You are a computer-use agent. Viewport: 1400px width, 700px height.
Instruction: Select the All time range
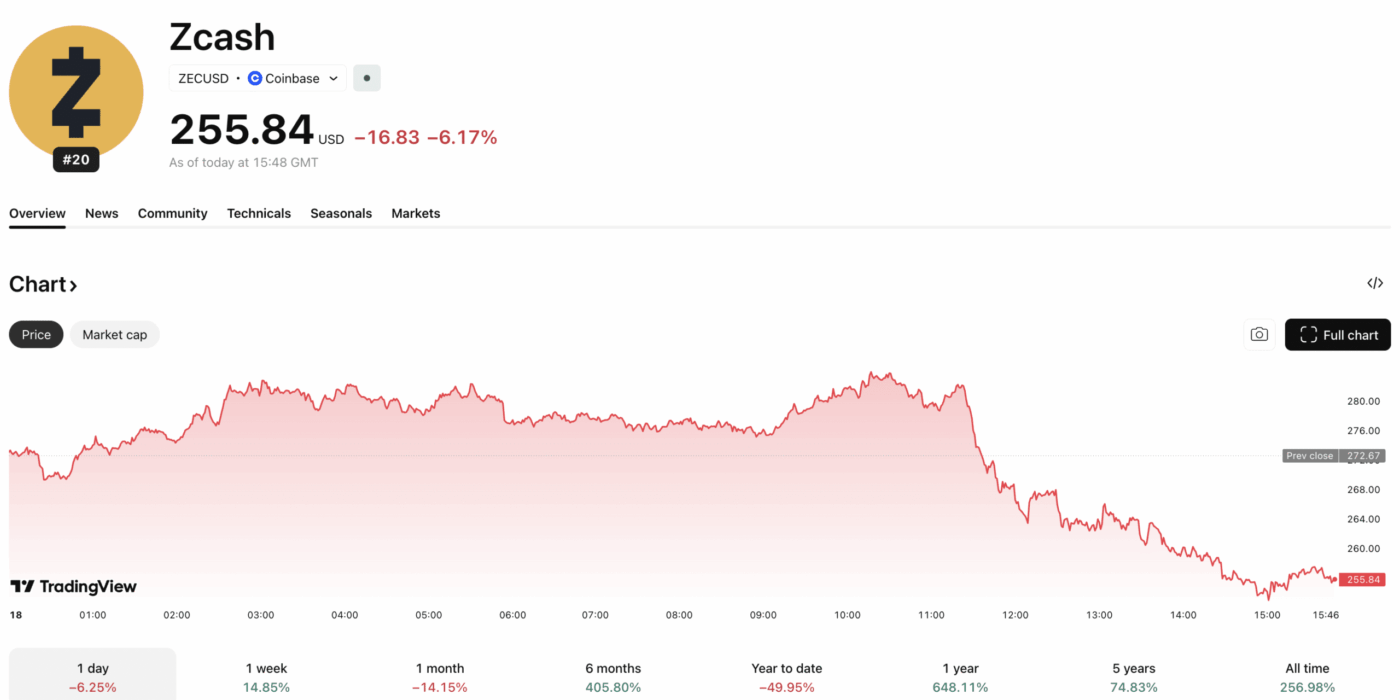pyautogui.click(x=1307, y=677)
